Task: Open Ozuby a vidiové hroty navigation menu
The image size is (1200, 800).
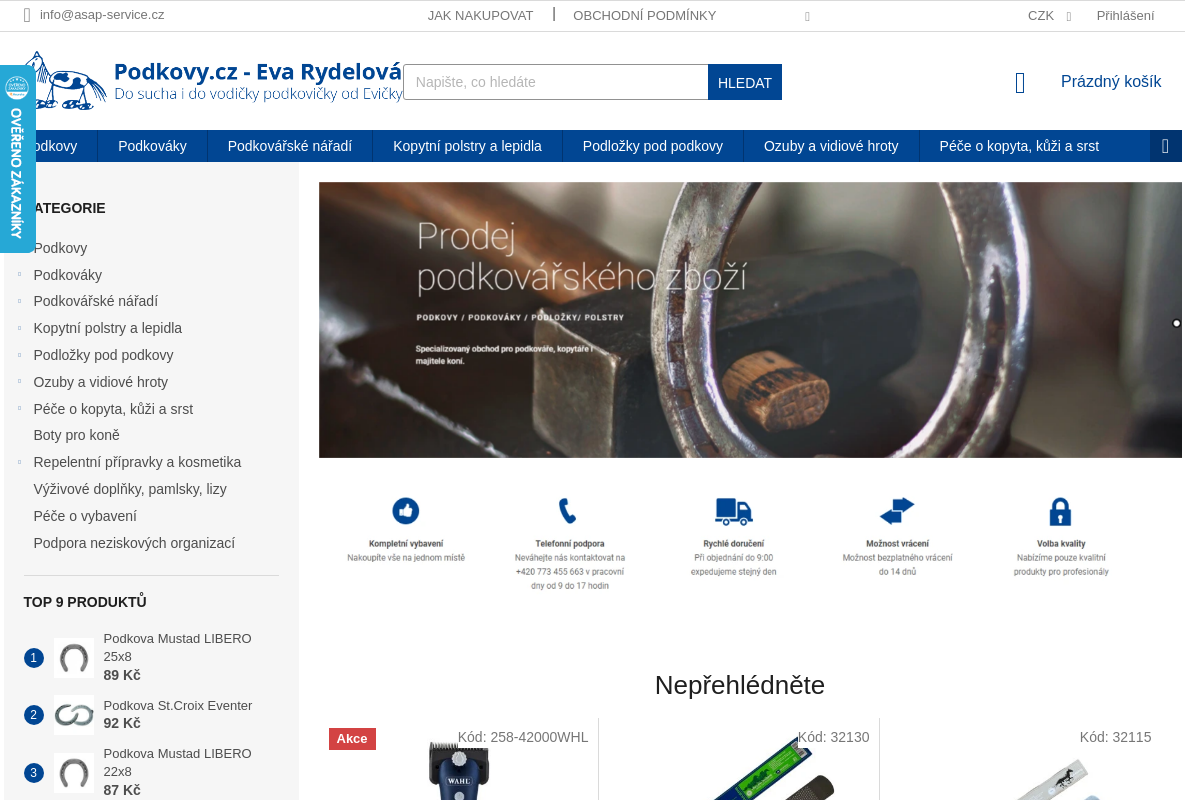Action: click(831, 146)
